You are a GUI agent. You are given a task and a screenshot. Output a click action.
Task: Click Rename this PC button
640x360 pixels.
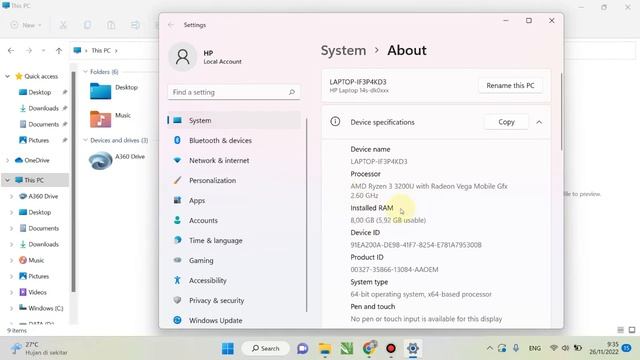[510, 86]
